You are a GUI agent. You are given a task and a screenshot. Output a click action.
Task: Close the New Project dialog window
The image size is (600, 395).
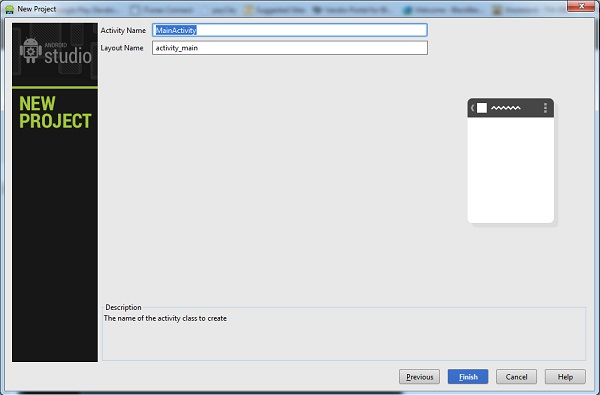pos(580,6)
